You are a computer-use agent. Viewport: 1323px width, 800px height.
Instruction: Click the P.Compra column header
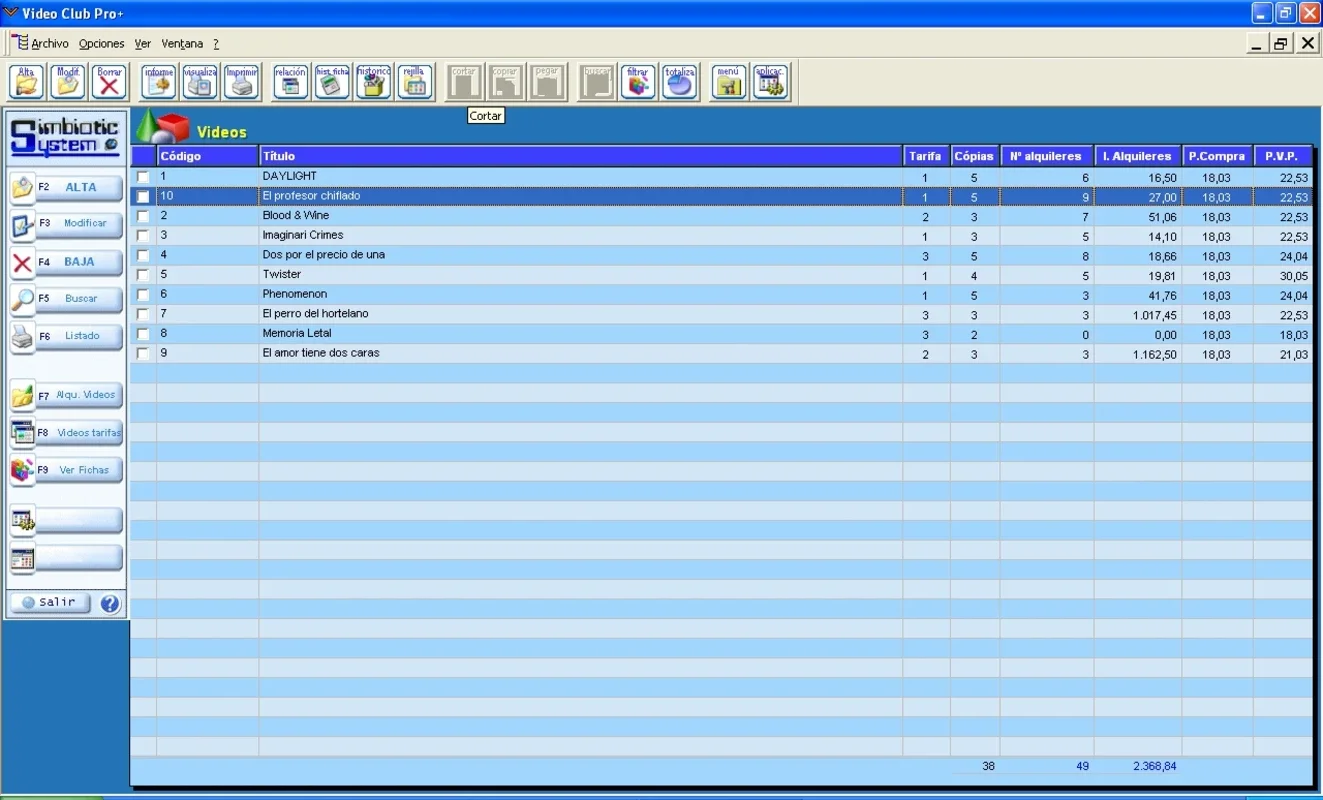point(1218,157)
